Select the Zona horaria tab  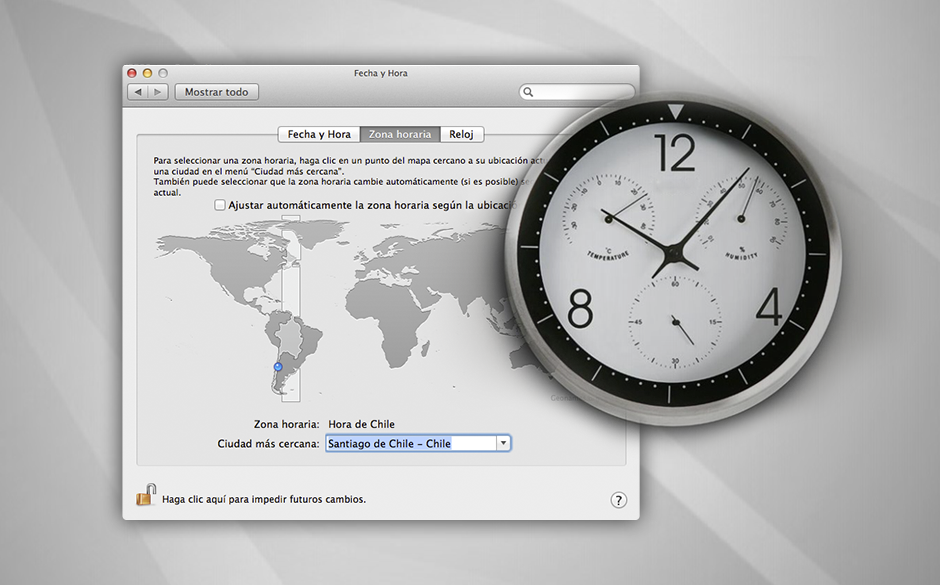click(x=400, y=134)
